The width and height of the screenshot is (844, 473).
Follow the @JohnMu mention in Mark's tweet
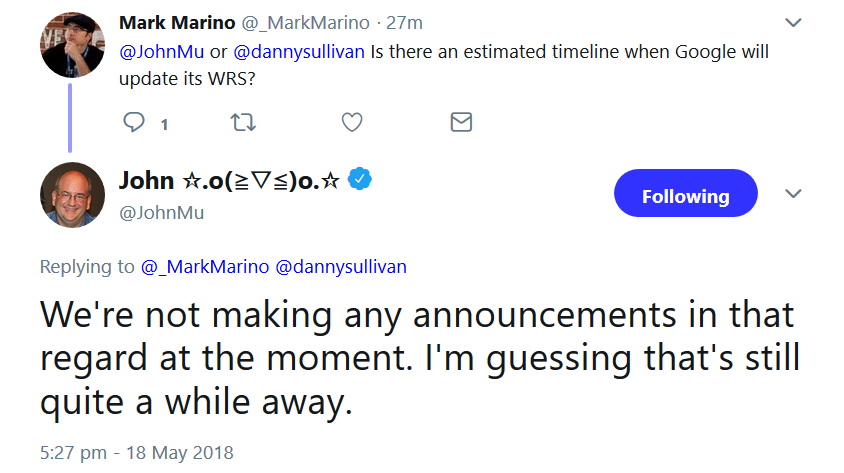(155, 50)
